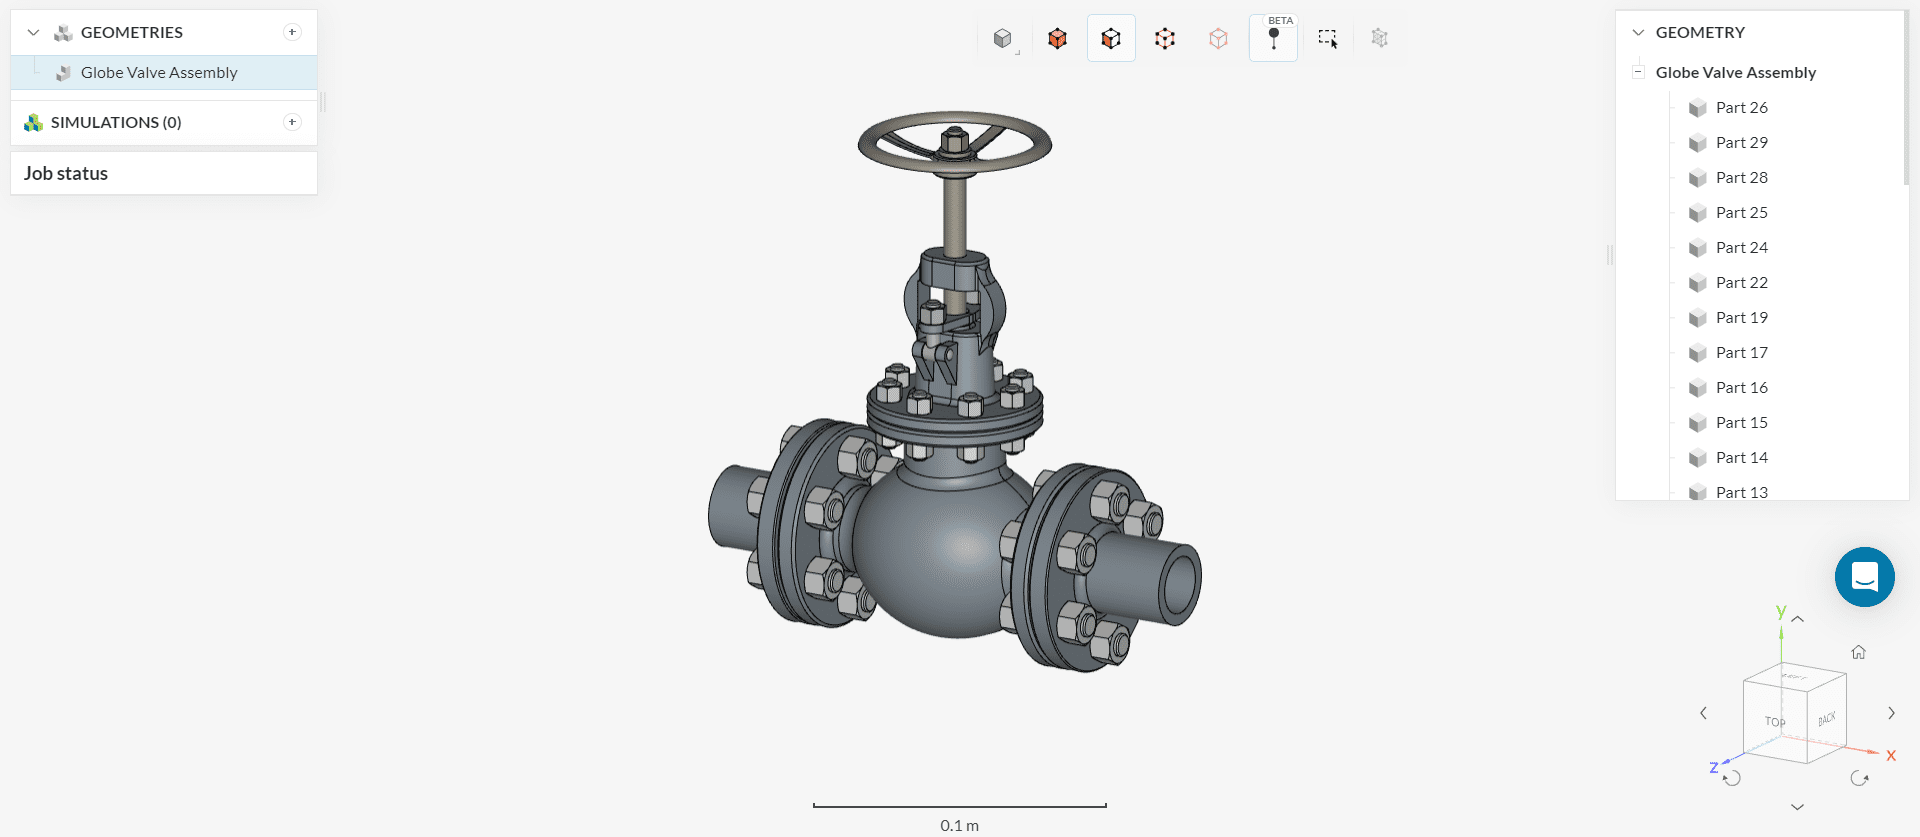The height and width of the screenshot is (837, 1920).
Task: Enable box selection tool
Action: (1327, 39)
